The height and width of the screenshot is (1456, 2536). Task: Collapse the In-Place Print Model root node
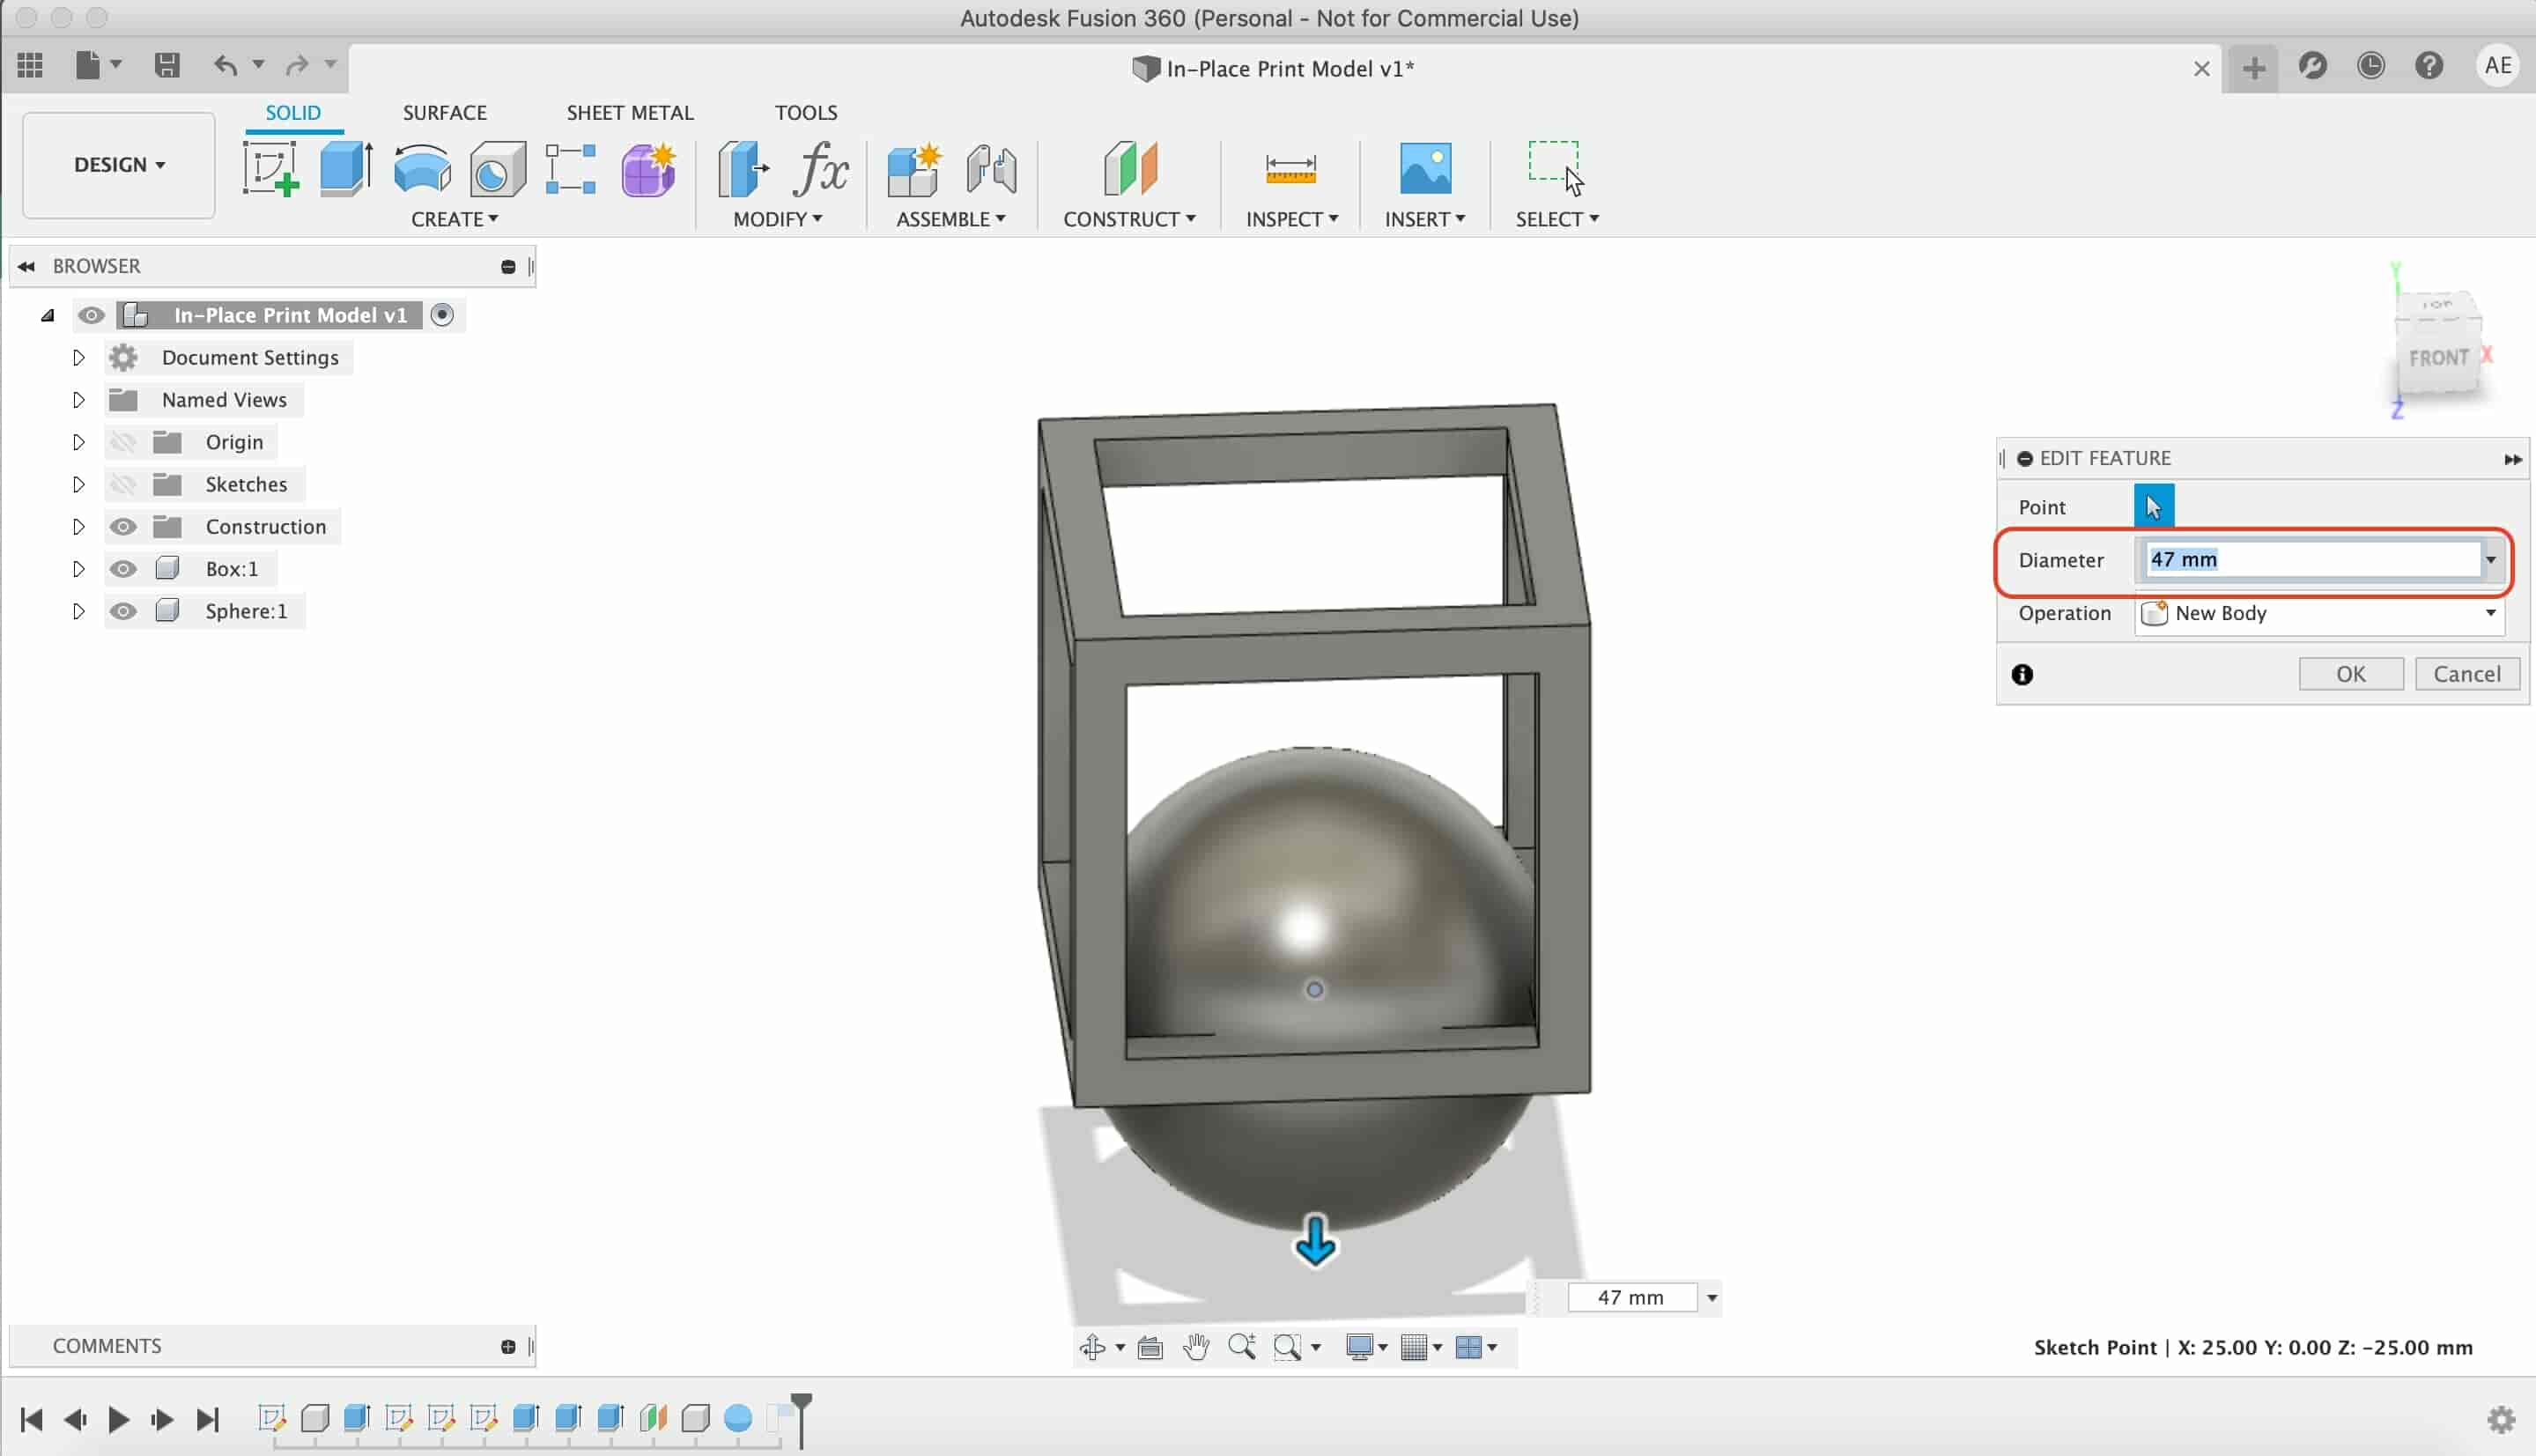47,316
